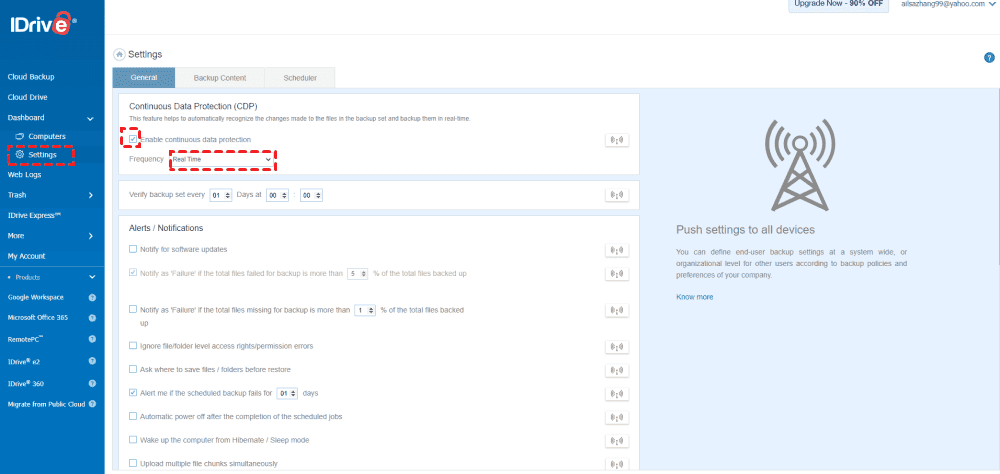
Task: Adjust the files failed percentage stepper
Action: (358, 274)
